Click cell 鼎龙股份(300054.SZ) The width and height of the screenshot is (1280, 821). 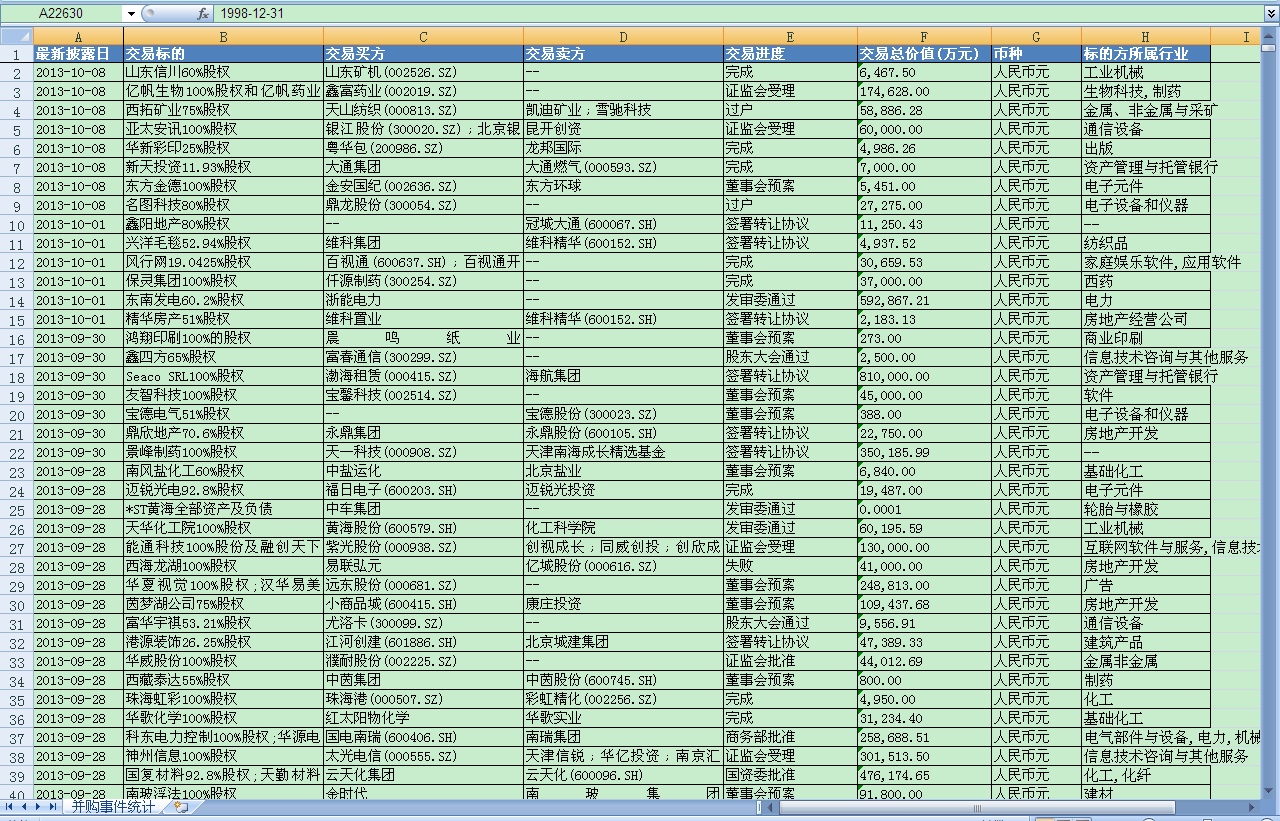pyautogui.click(x=423, y=206)
